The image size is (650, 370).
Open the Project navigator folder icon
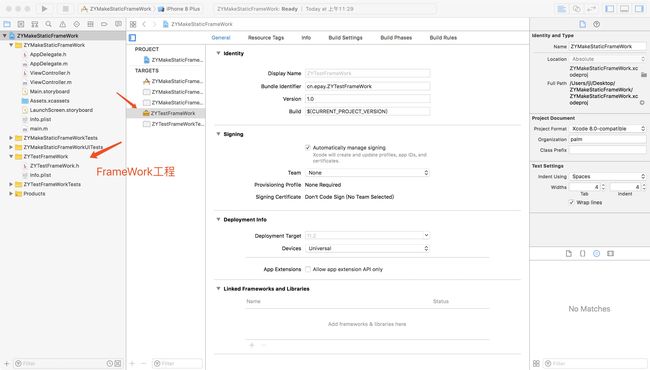pyautogui.click(x=7, y=24)
